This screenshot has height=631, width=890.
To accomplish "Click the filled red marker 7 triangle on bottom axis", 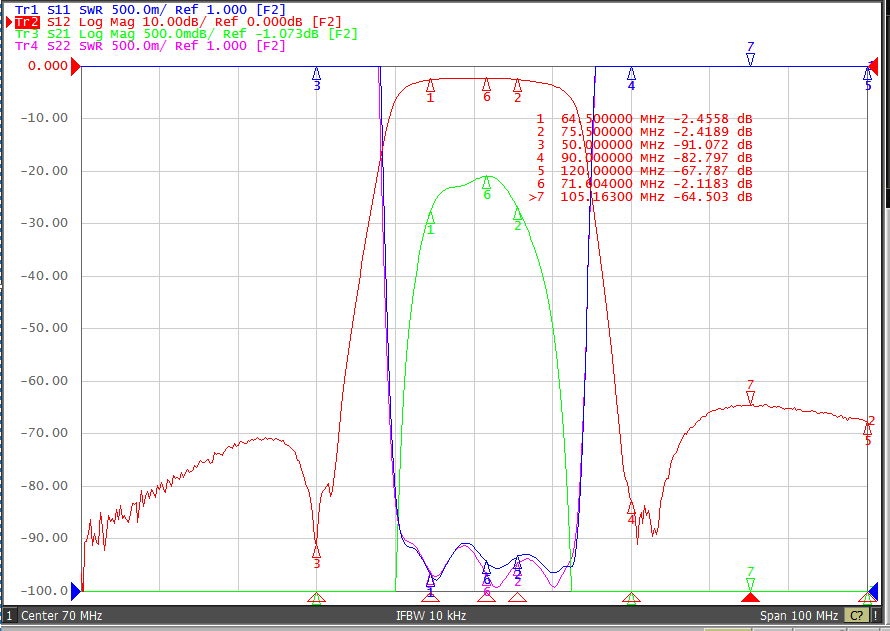I will (750, 598).
